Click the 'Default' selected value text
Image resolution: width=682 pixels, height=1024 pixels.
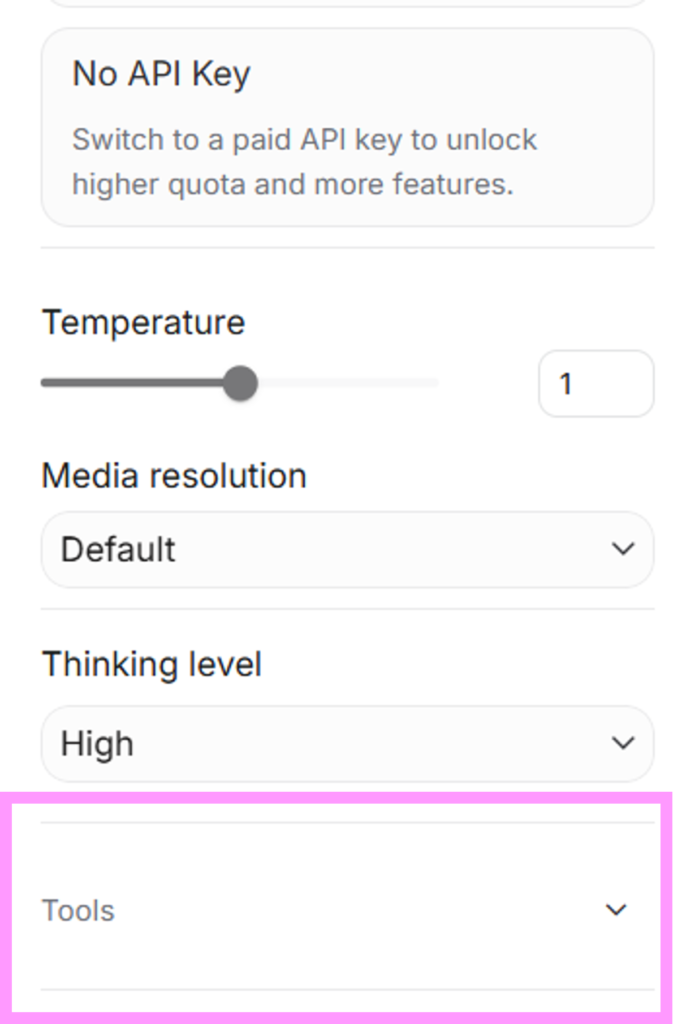(x=118, y=549)
